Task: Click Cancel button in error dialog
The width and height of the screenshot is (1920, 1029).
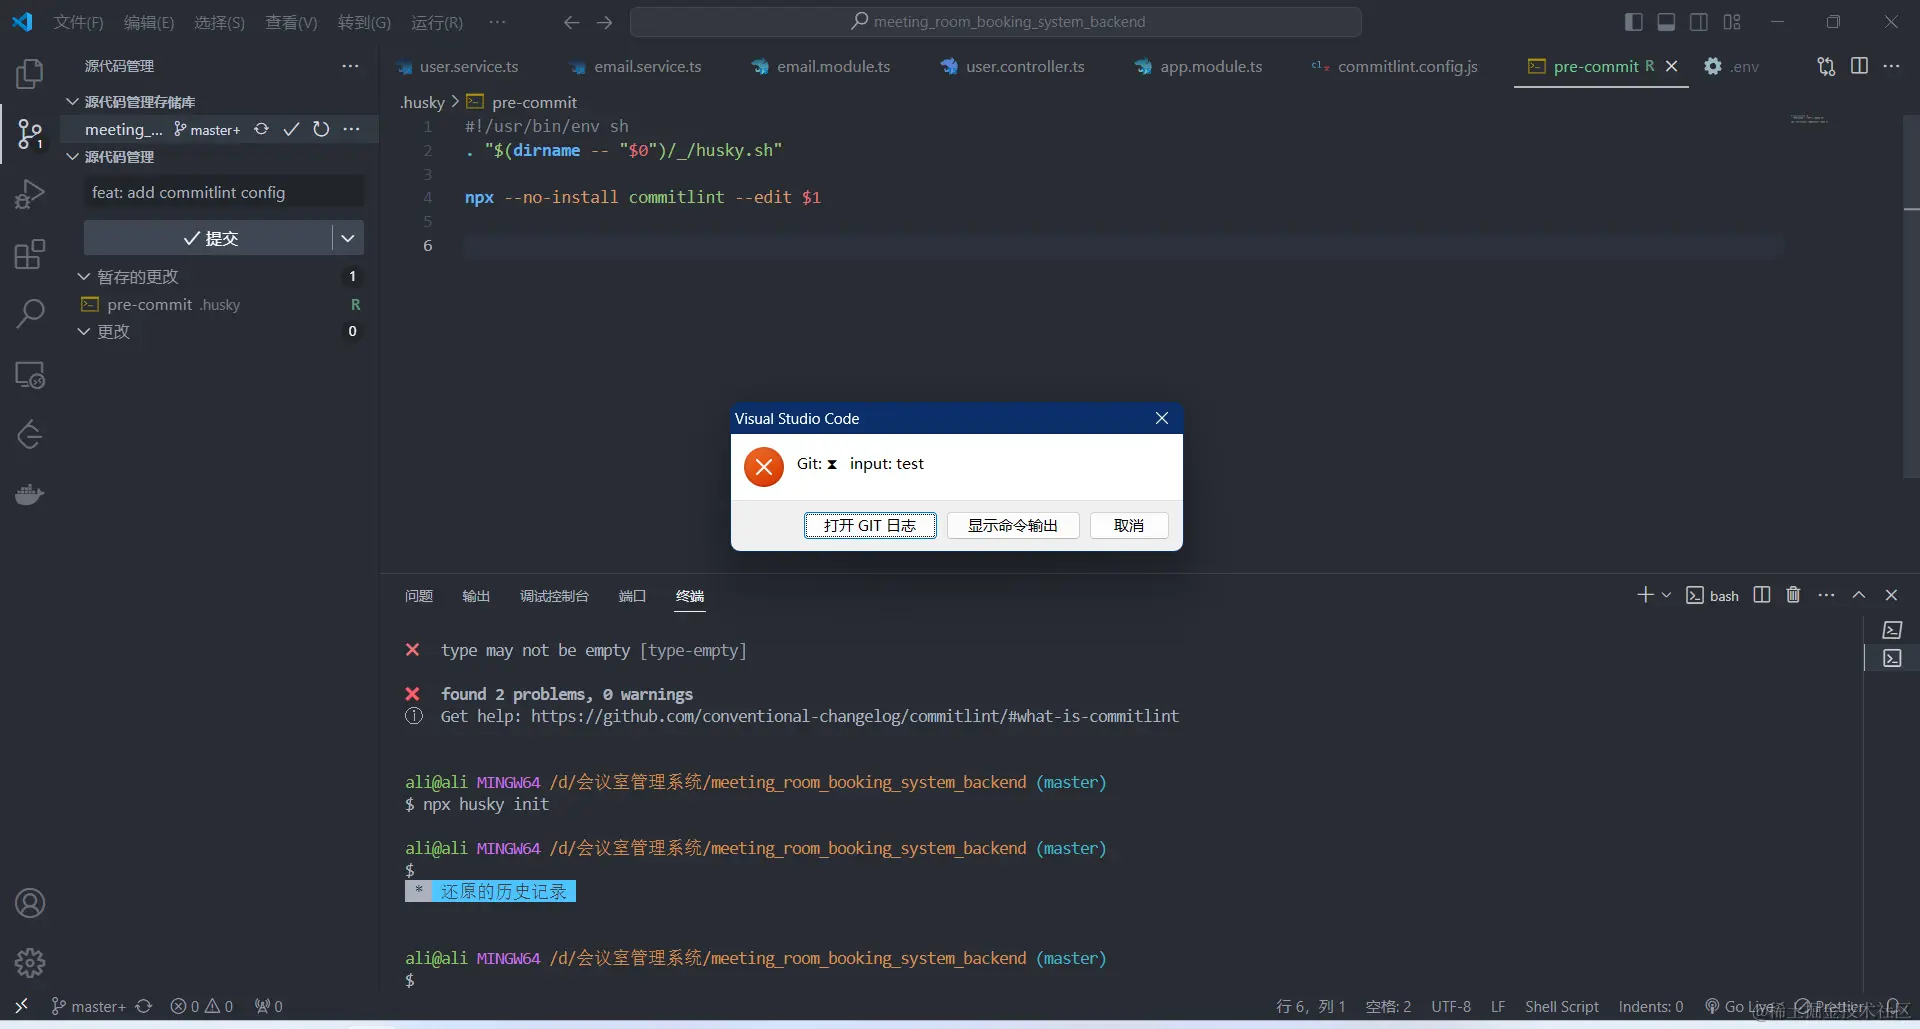Action: point(1129,525)
